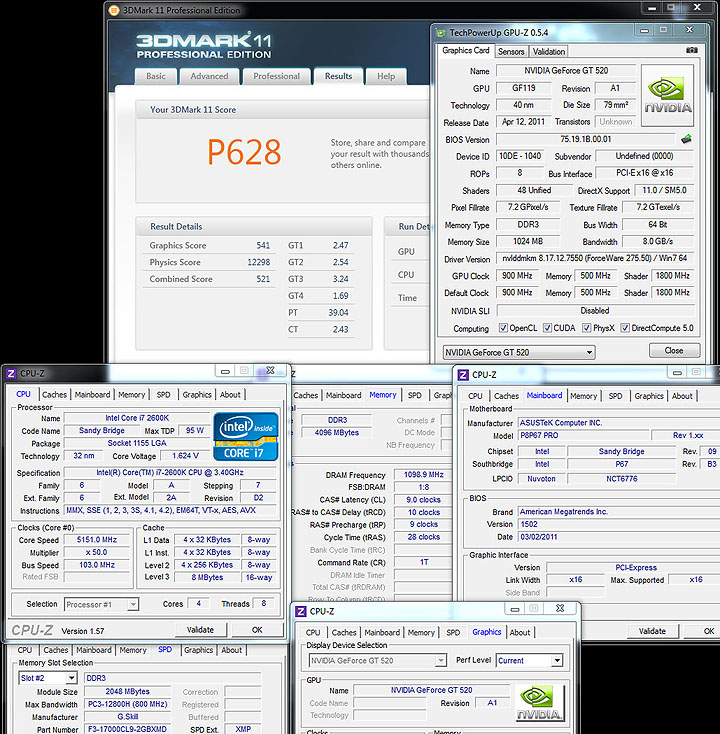This screenshot has height=734, width=720.
Task: Switch to the Advanced tab in 3DMark 11
Action: (209, 76)
